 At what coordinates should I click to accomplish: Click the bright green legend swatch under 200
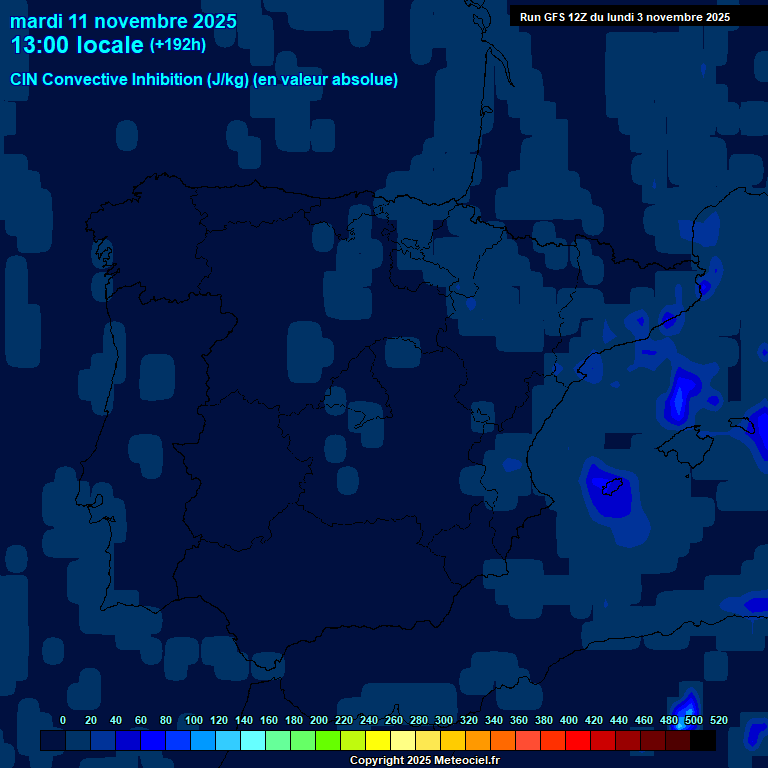coord(328,740)
